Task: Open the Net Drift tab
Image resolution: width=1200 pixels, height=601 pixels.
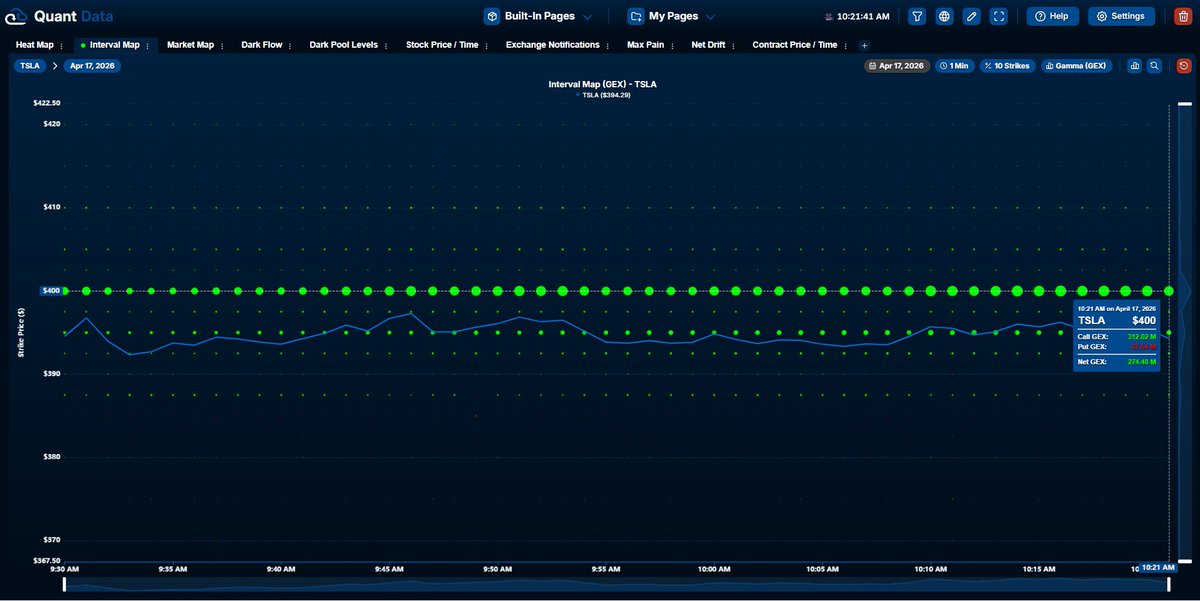Action: click(x=708, y=45)
